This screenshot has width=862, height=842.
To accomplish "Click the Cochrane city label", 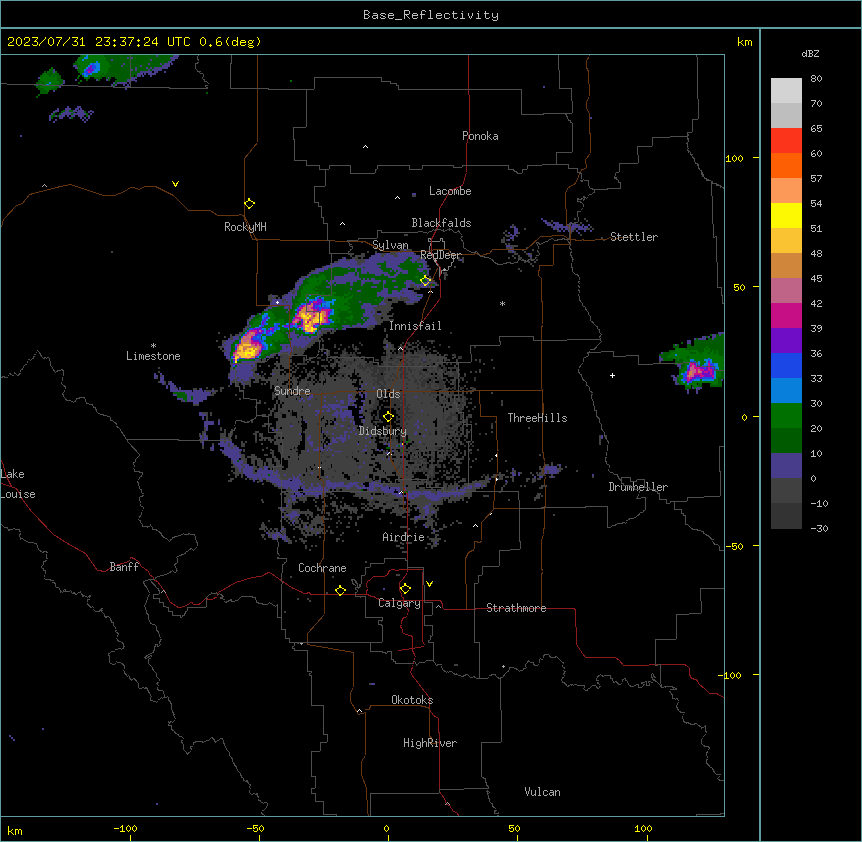I will tap(322, 568).
